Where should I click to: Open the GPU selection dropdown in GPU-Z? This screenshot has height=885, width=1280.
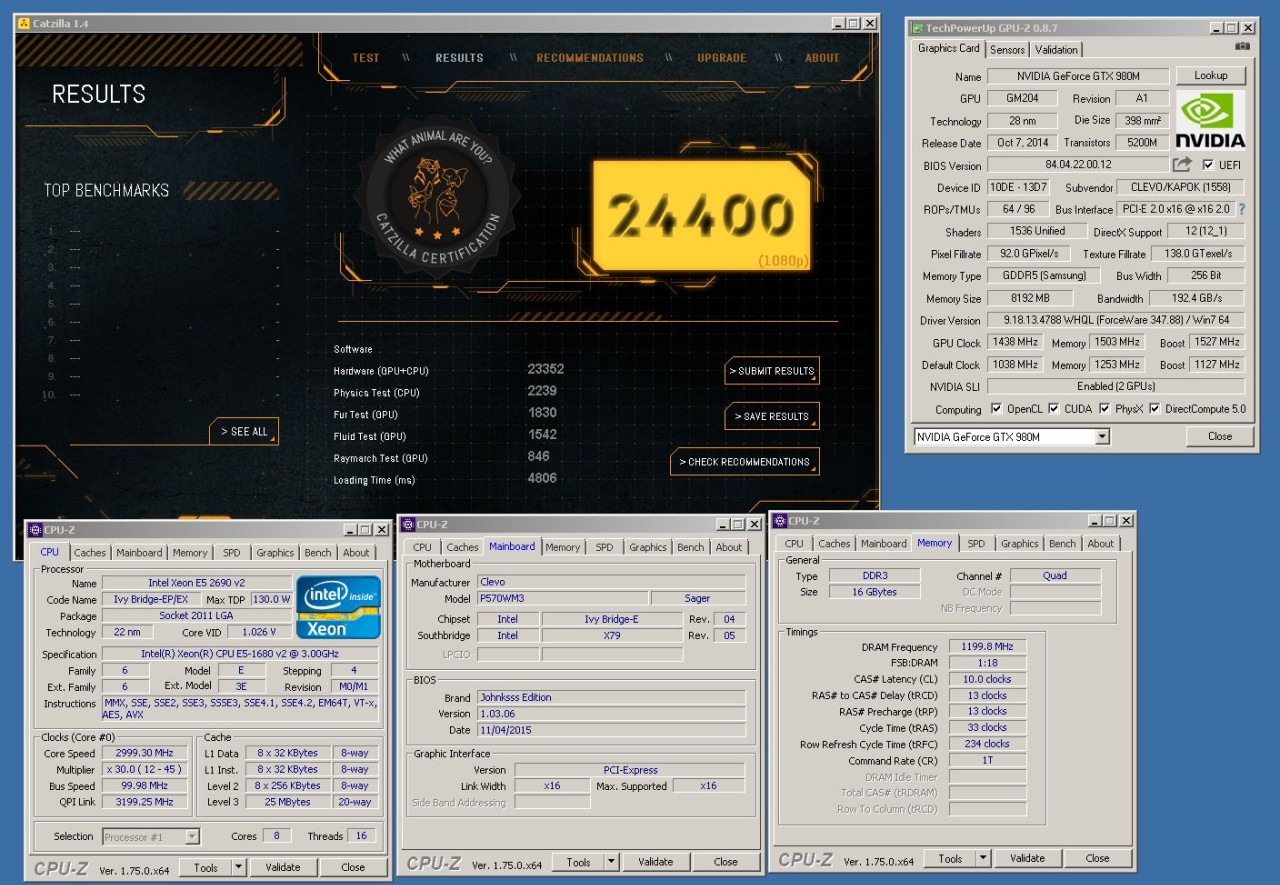tap(1101, 436)
